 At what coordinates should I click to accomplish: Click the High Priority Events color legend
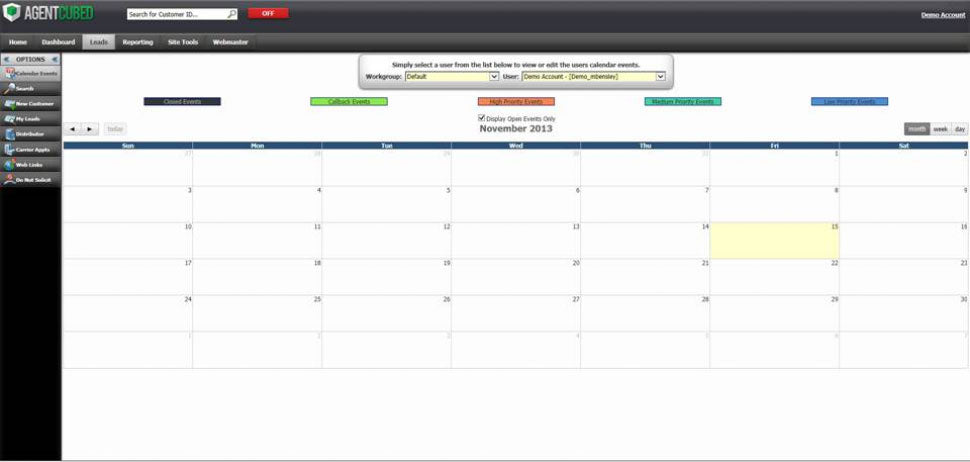(516, 102)
